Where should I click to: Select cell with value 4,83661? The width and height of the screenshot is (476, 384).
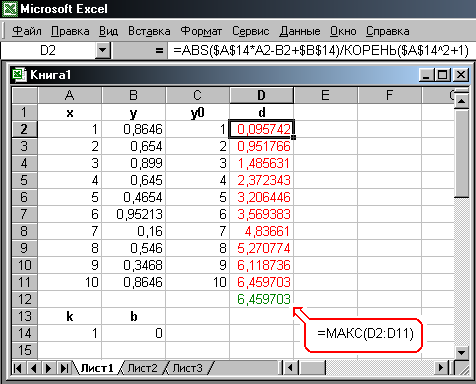tap(261, 231)
